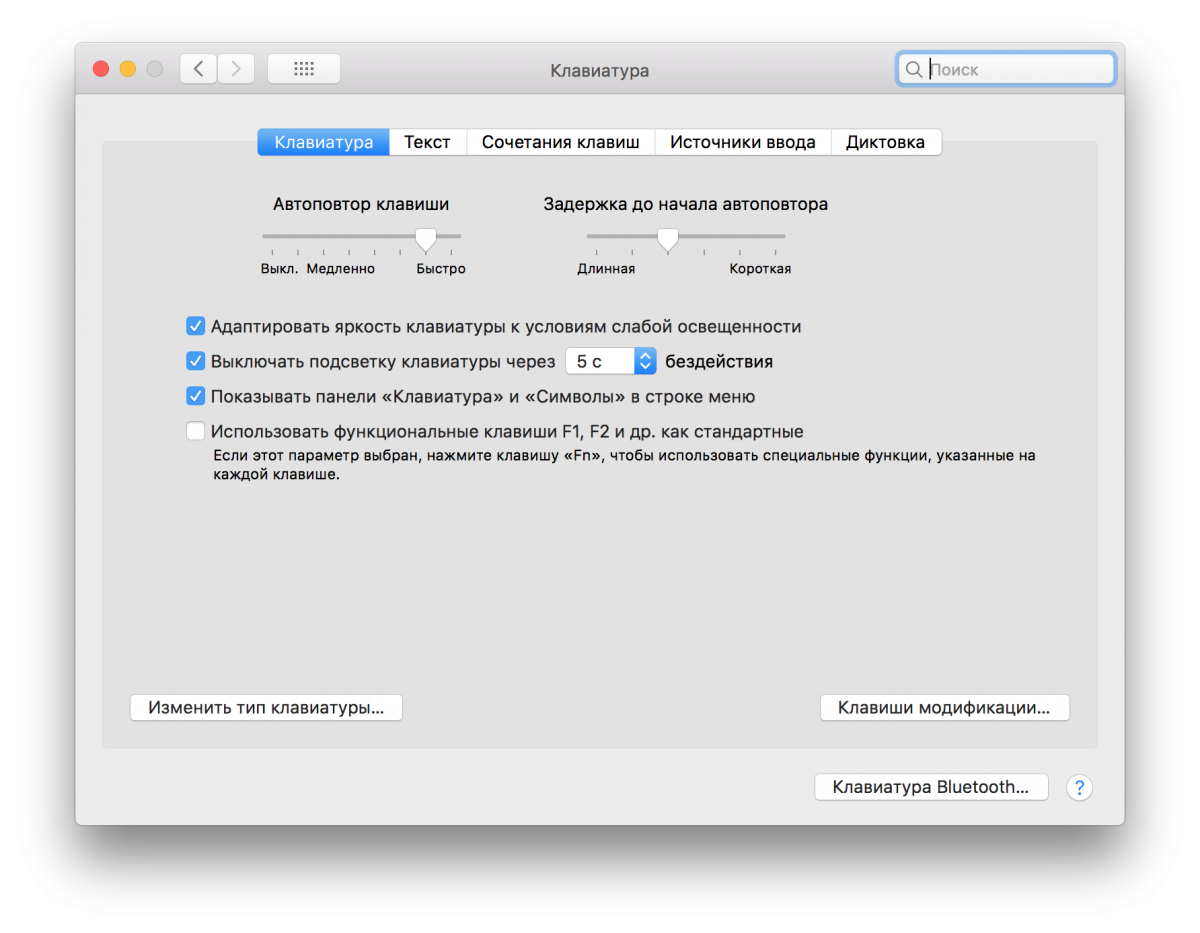Enable Использовать функциональные клавиши F1, F2 checkbox
The width and height of the screenshot is (1200, 933).
click(x=196, y=432)
